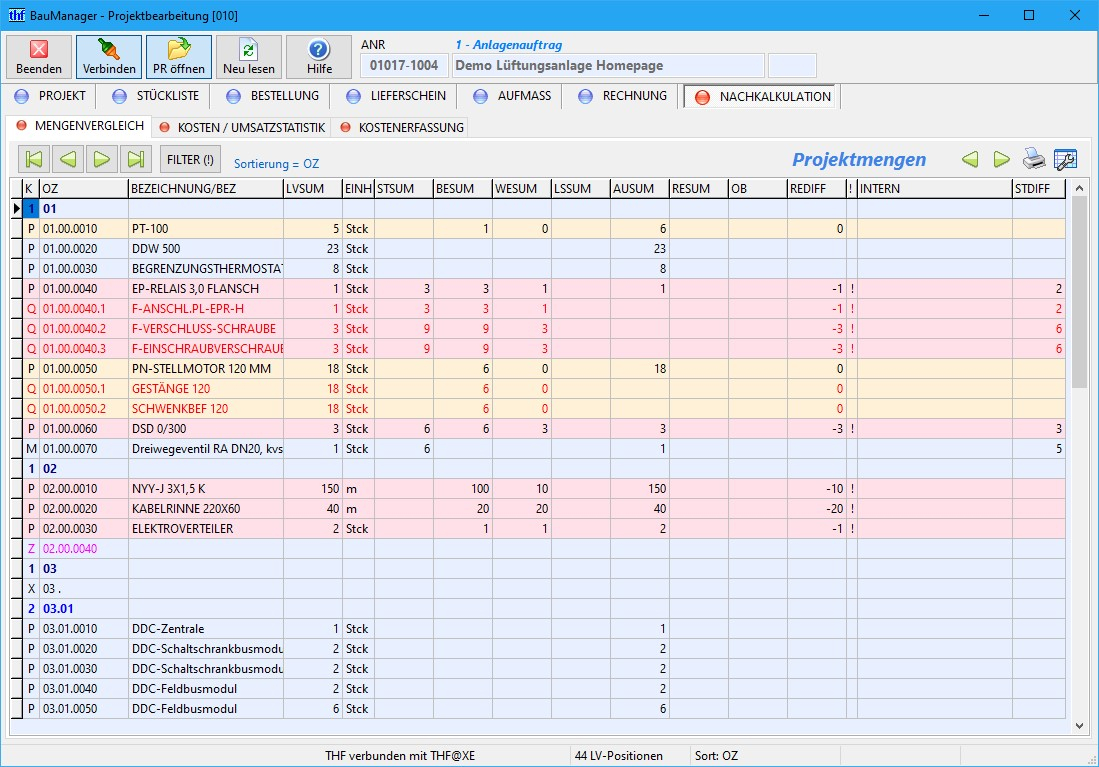Screen dimensions: 1099x767
Task: Click OZ cell 03.01.0050
Action: pos(83,709)
